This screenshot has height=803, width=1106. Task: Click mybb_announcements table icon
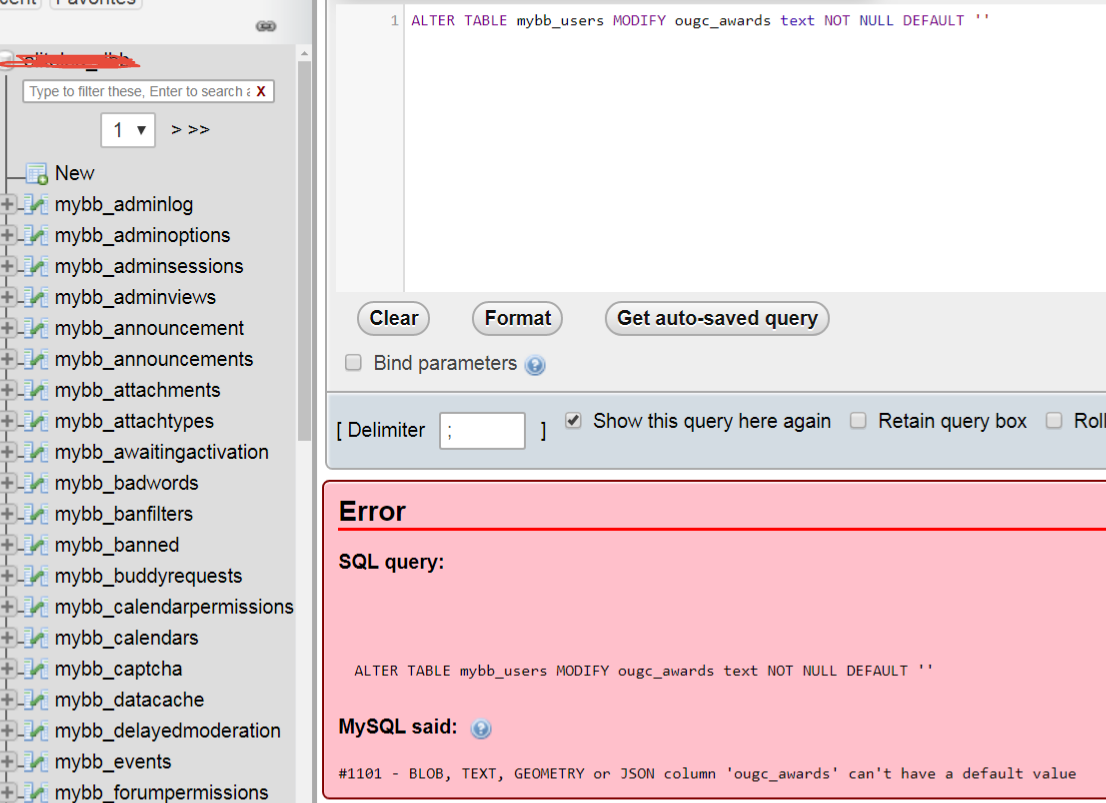pyautogui.click(x=37, y=360)
